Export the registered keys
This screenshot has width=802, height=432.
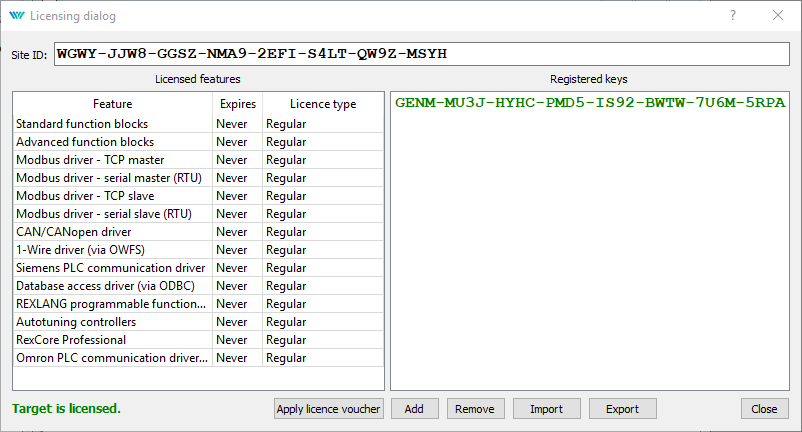(622, 409)
